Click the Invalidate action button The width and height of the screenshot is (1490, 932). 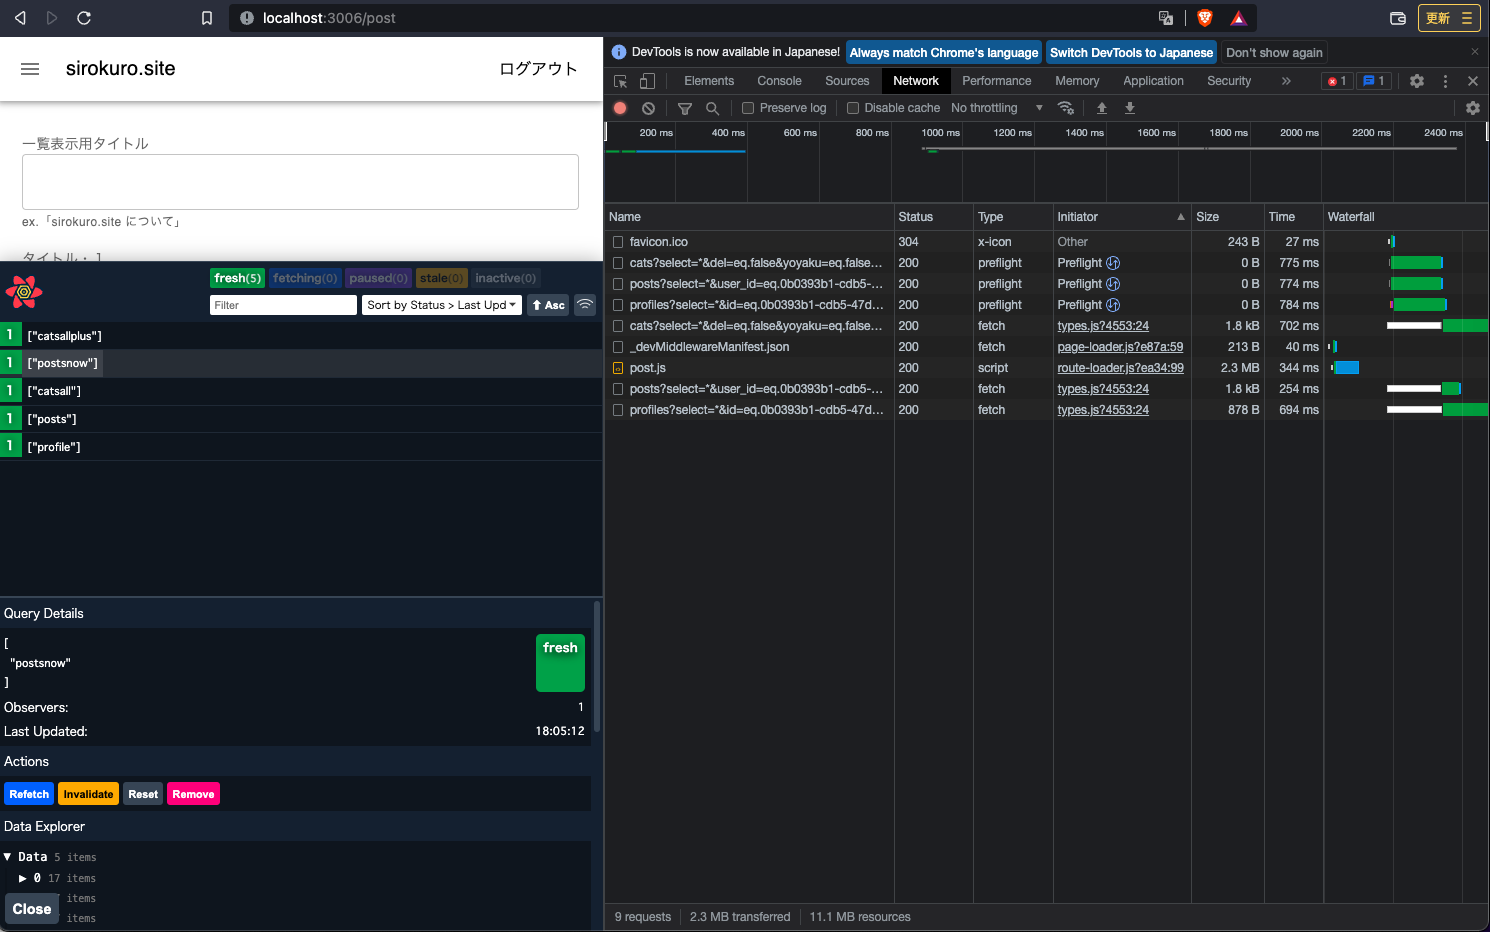pos(88,794)
